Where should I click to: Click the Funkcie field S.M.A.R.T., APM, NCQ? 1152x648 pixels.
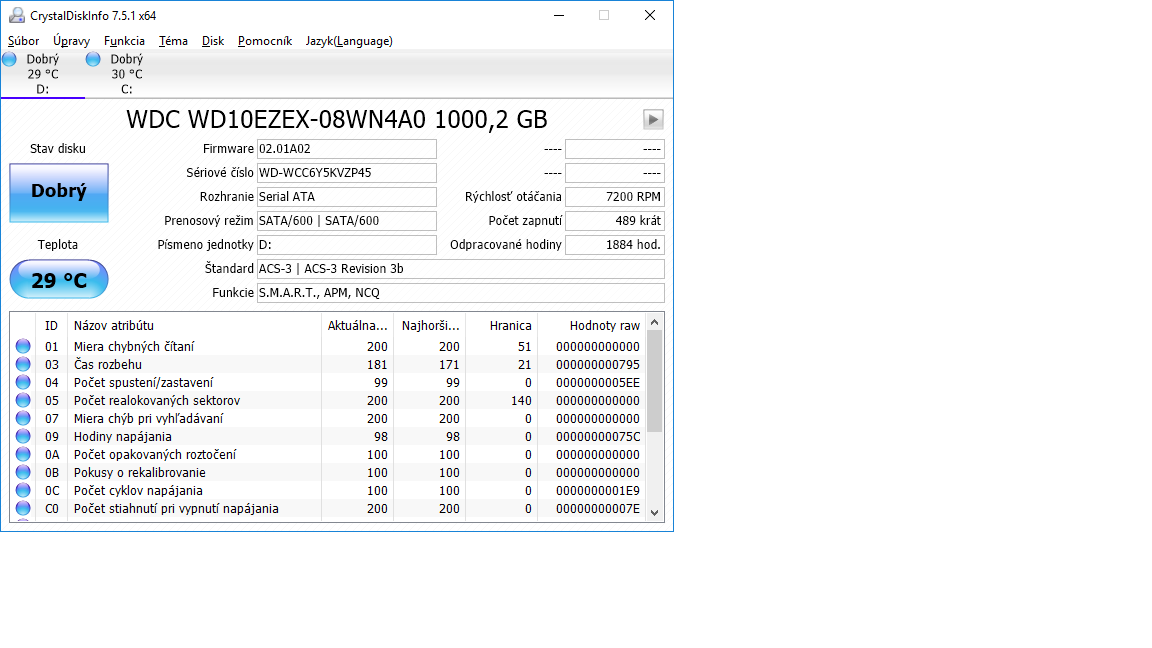[x=461, y=292]
